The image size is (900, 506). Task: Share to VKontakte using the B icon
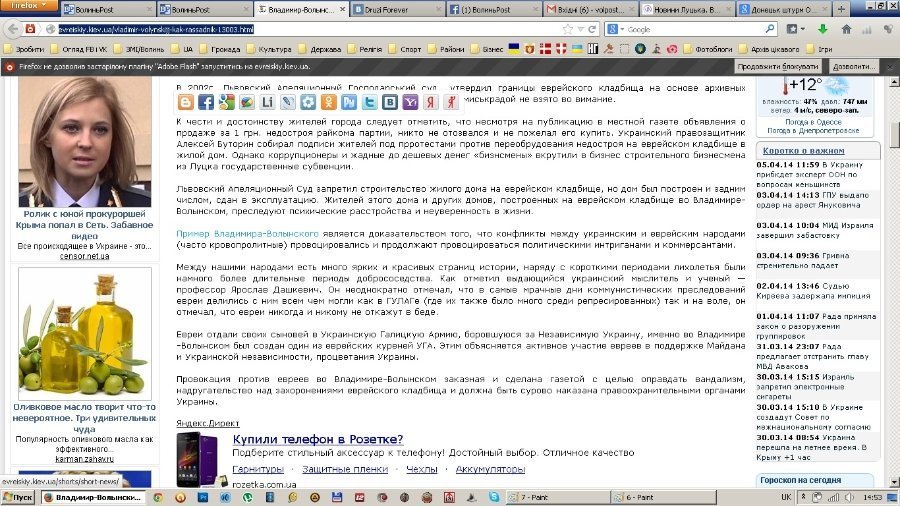(x=390, y=102)
